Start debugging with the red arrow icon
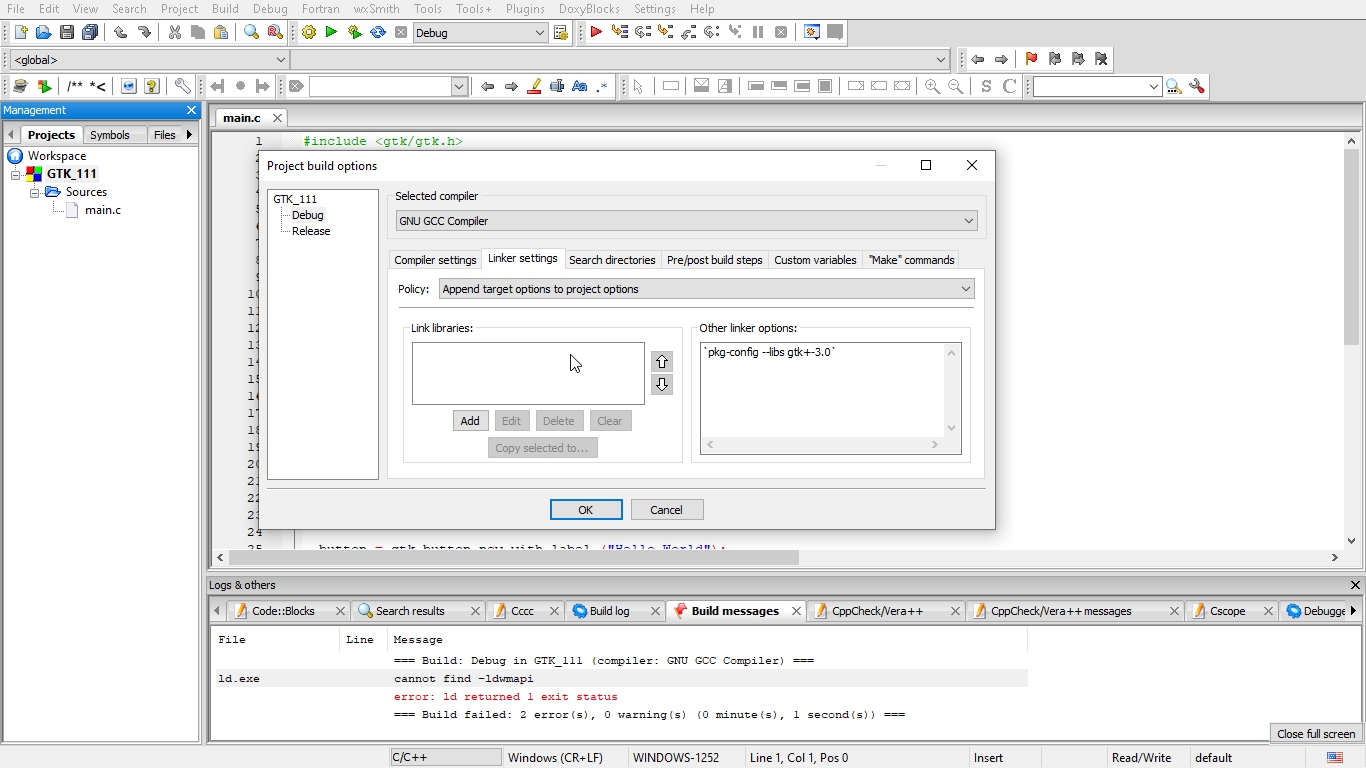 point(596,33)
